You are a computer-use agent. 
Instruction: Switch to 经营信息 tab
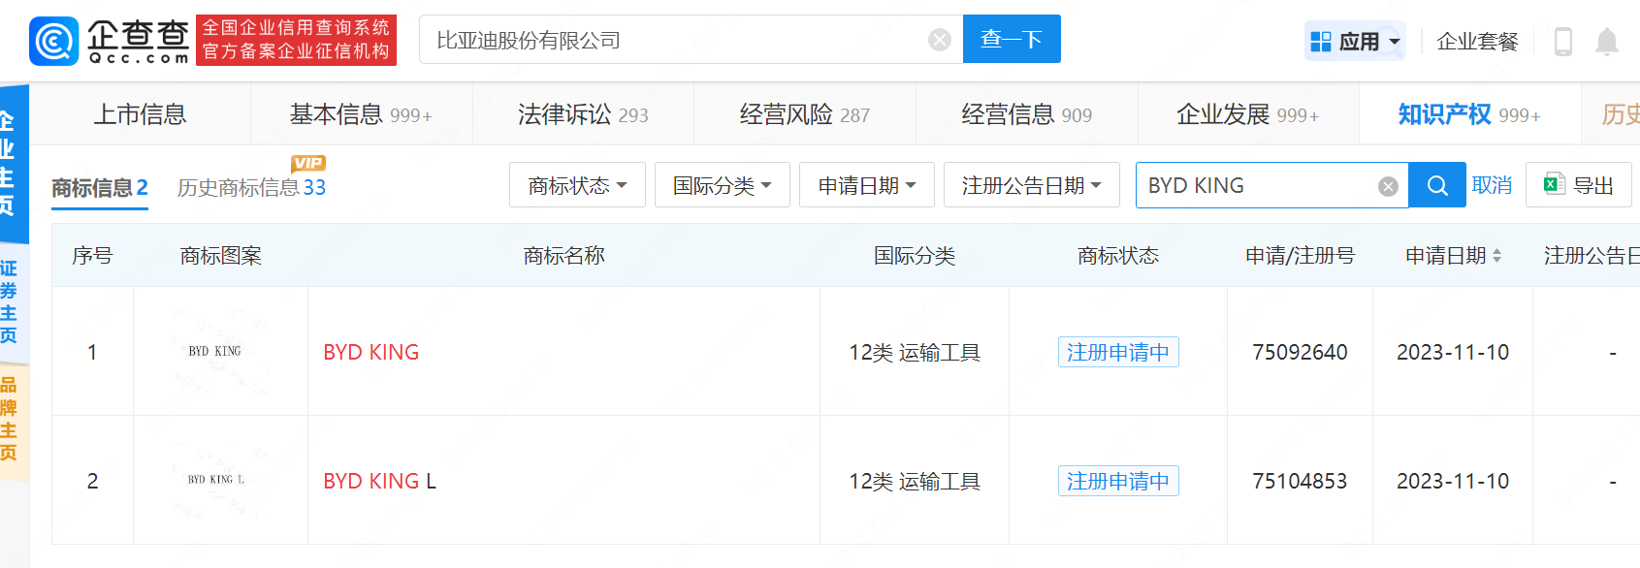(1027, 114)
